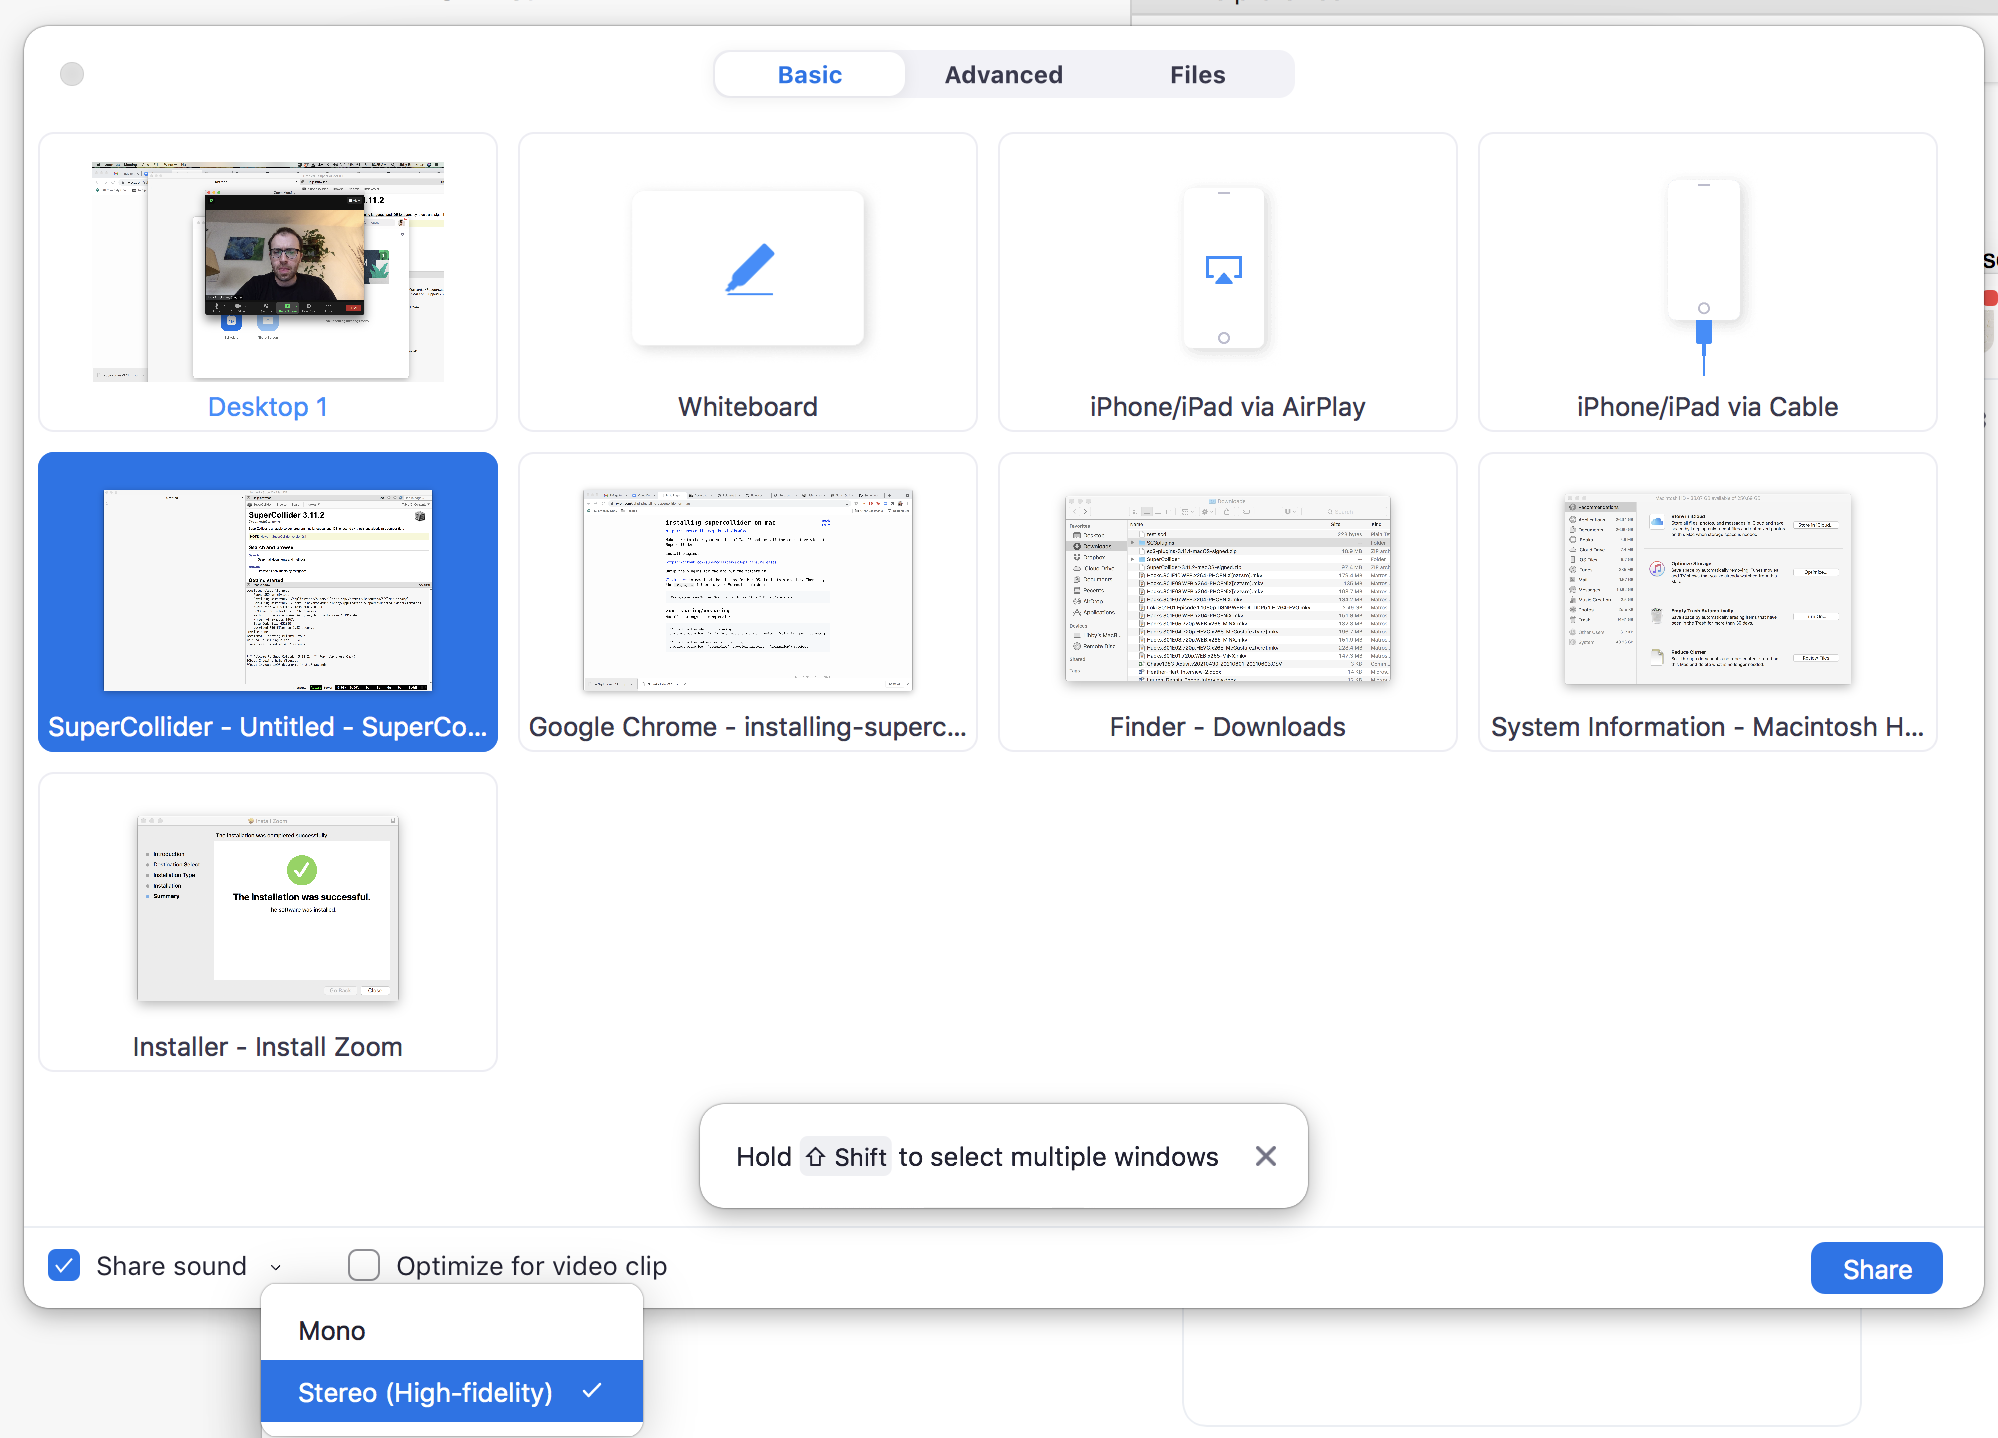Open the Share sound options dropdown
The height and width of the screenshot is (1438, 1998).
[276, 1265]
